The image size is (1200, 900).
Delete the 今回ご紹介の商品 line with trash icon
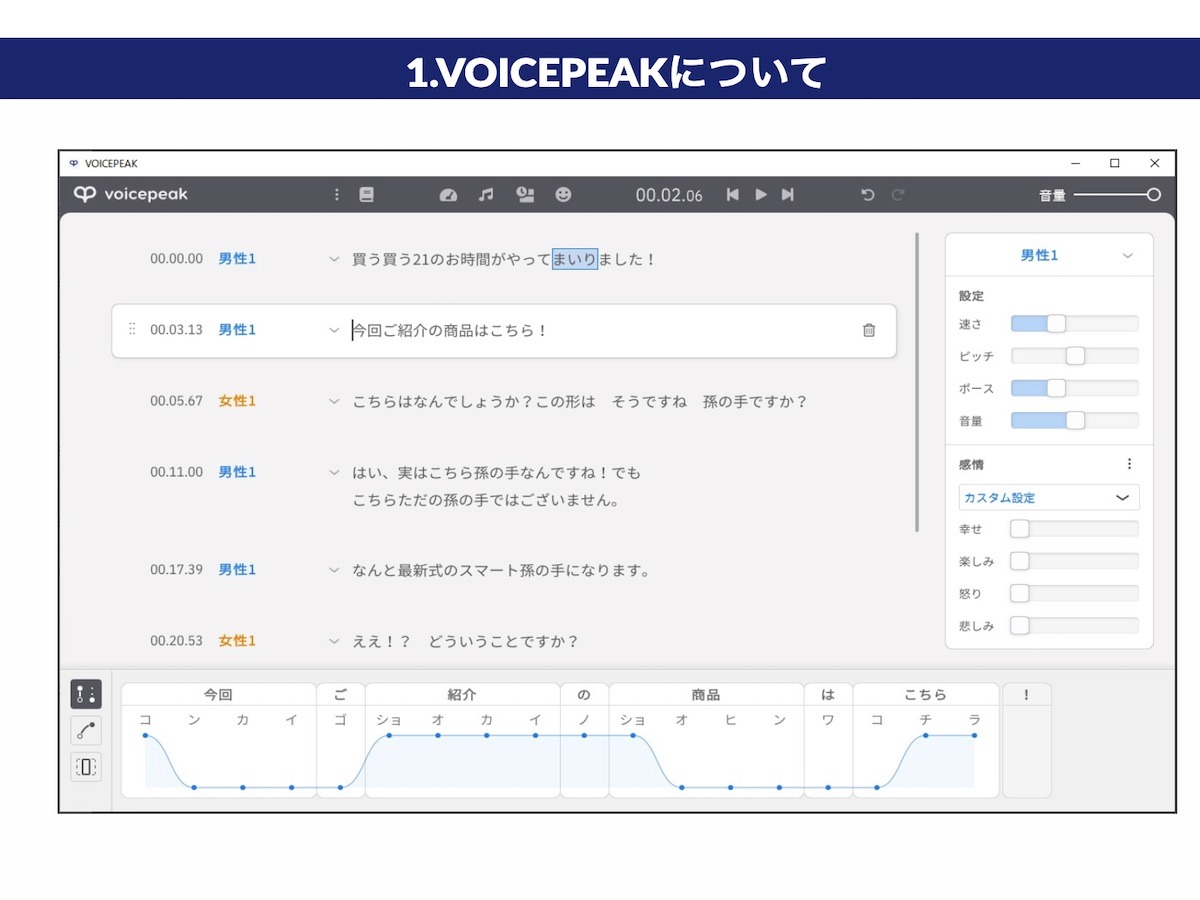point(869,330)
